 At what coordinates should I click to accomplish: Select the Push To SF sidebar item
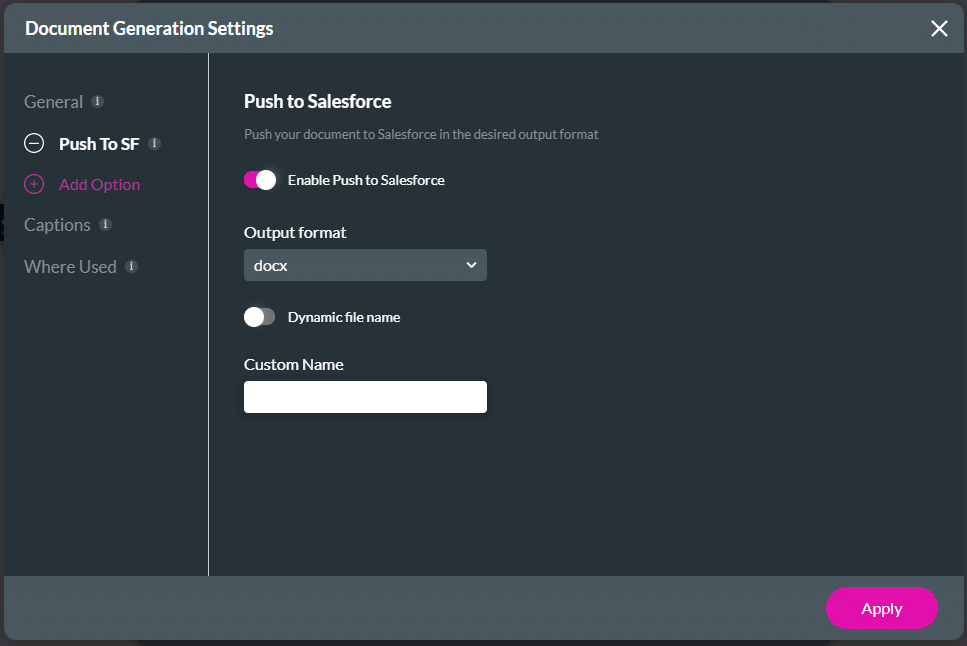[99, 144]
